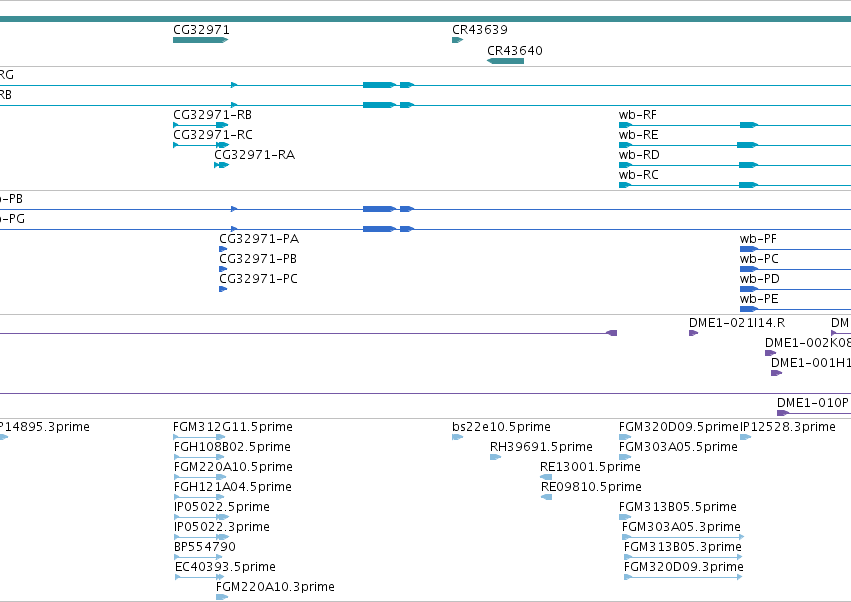
Task: Select the CG32971 gene feature bar
Action: [x=201, y=40]
